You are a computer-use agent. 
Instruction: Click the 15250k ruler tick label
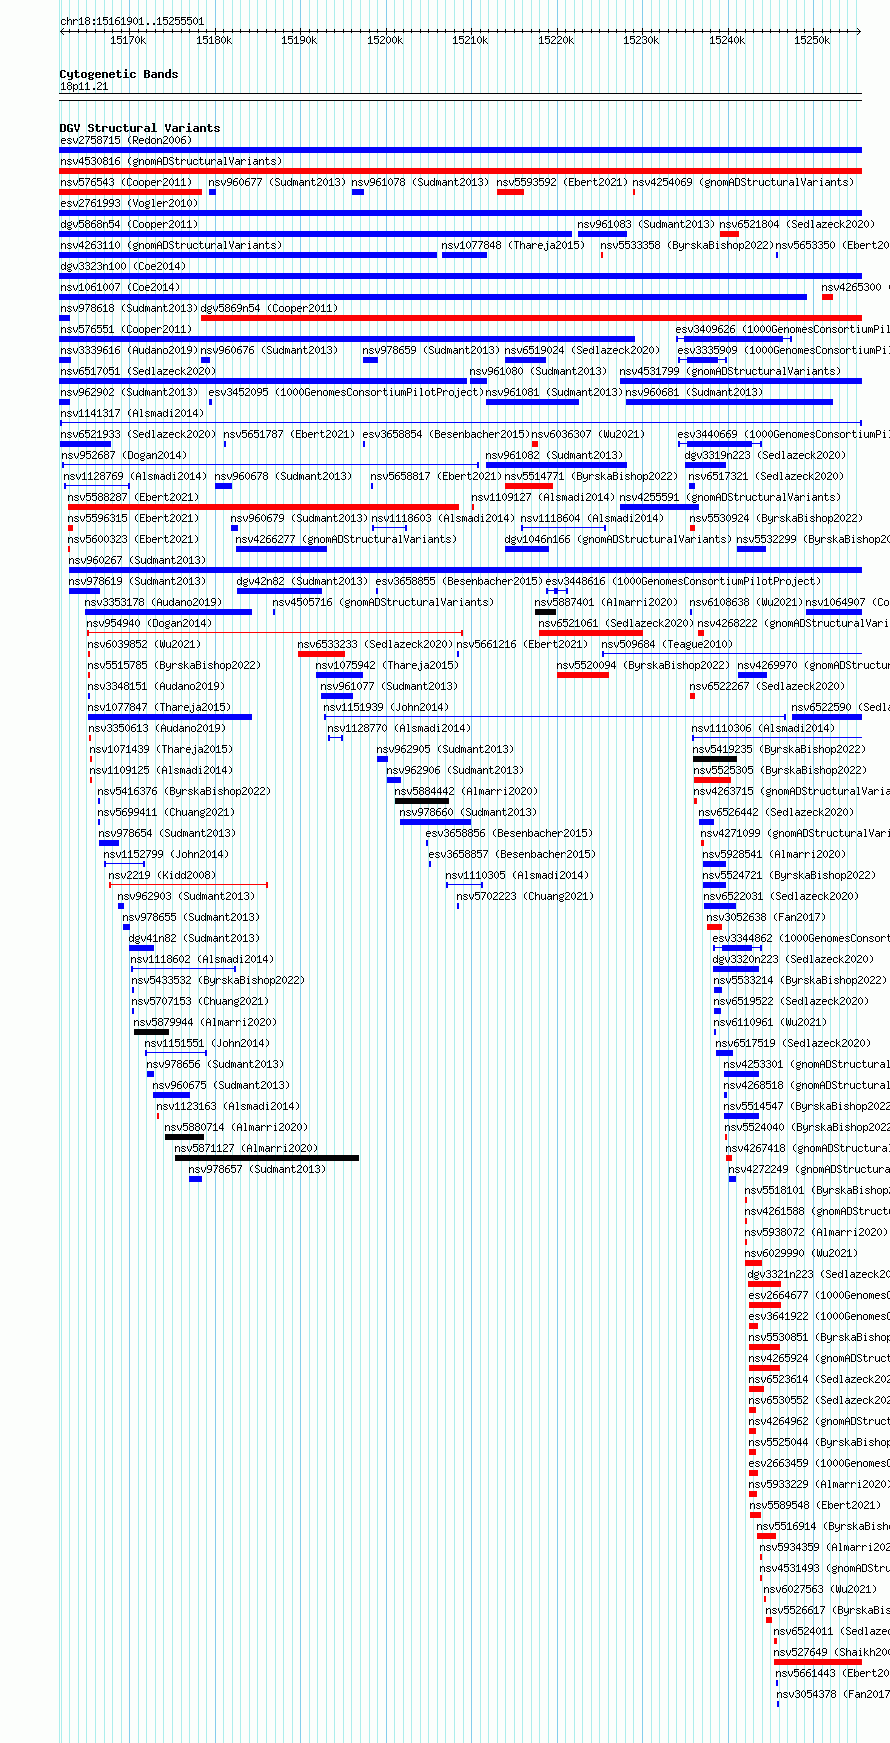(812, 40)
